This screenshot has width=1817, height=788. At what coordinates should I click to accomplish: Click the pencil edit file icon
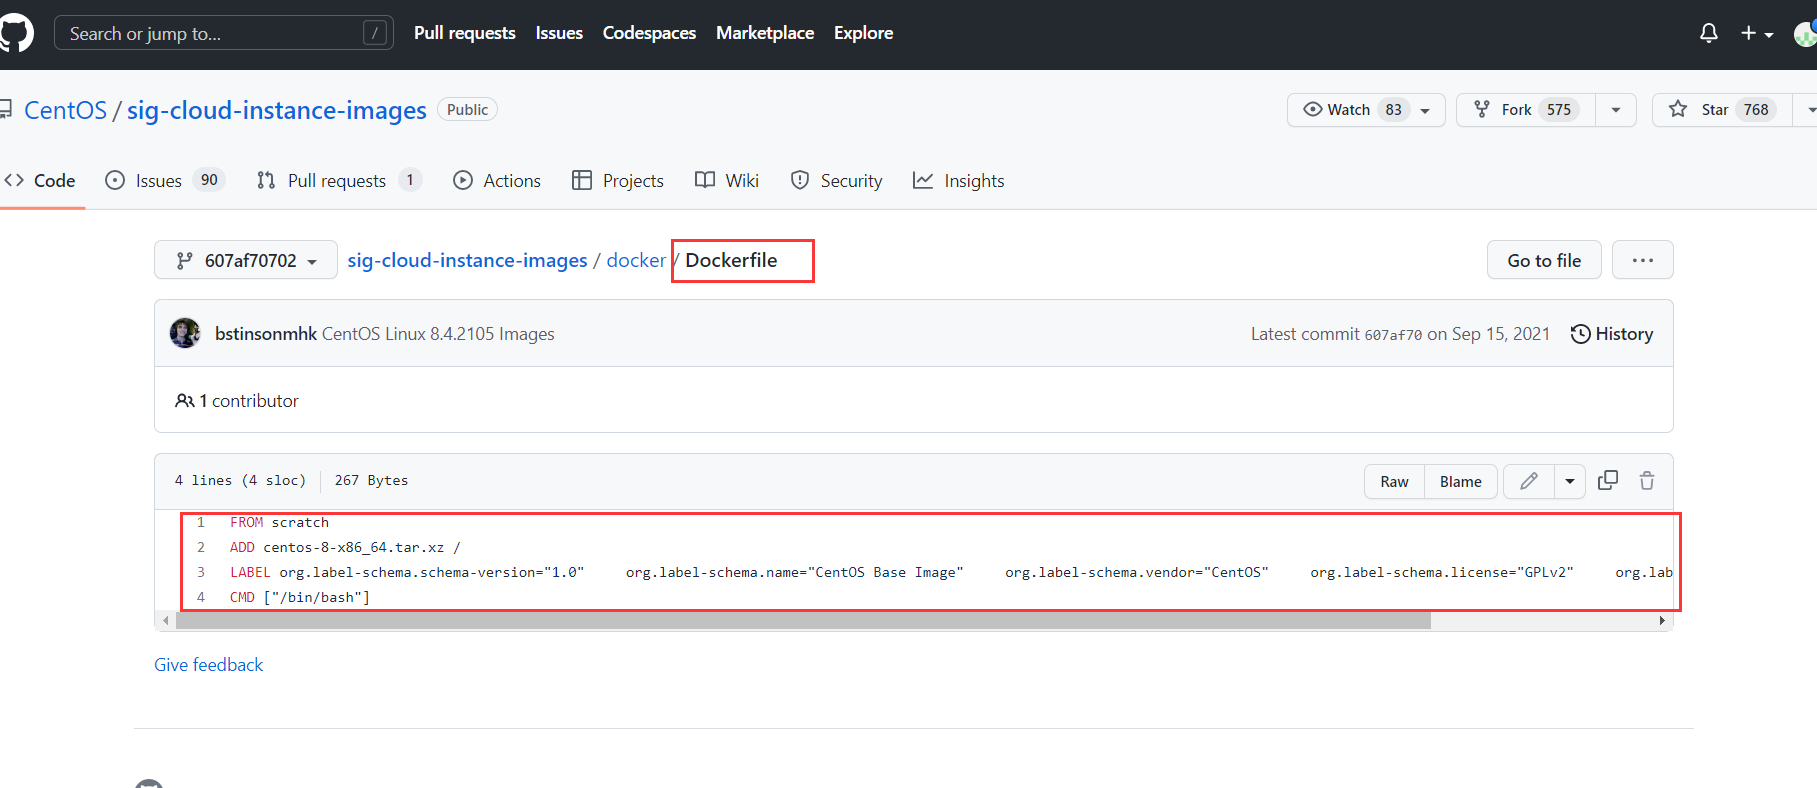coord(1529,482)
